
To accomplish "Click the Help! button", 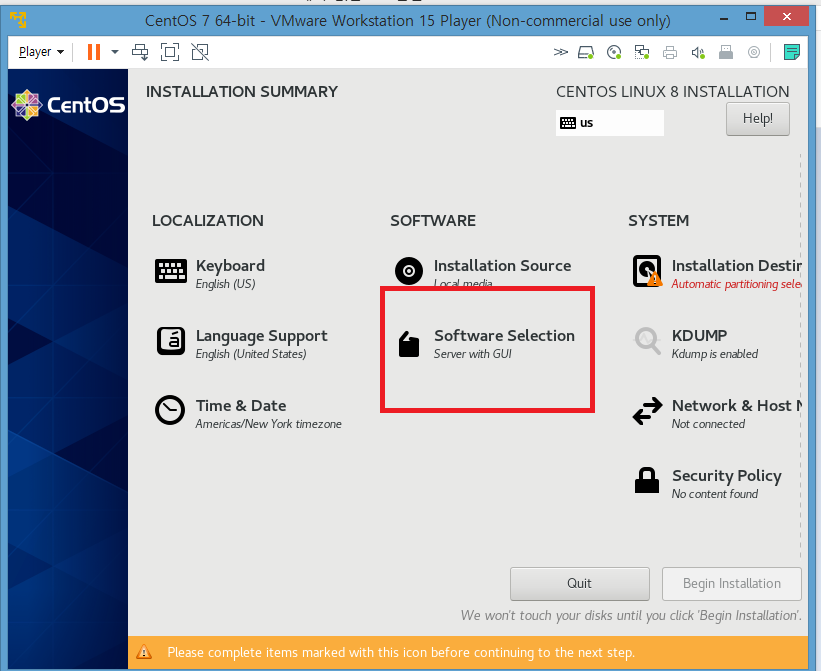I will click(757, 119).
